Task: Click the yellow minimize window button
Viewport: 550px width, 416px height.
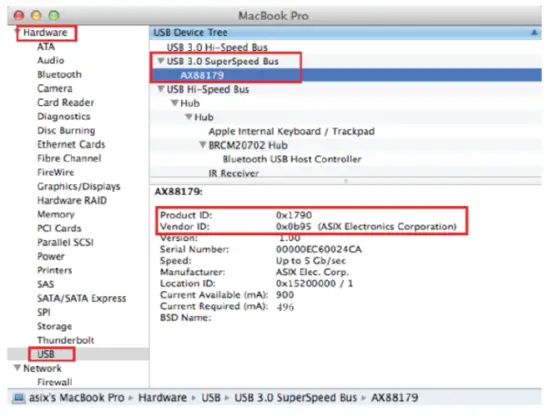Action: [36, 15]
